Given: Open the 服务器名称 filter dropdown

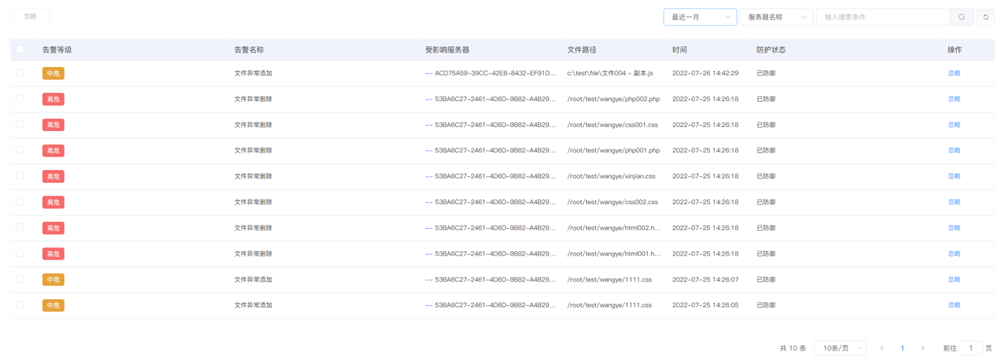Looking at the screenshot, I should (777, 17).
